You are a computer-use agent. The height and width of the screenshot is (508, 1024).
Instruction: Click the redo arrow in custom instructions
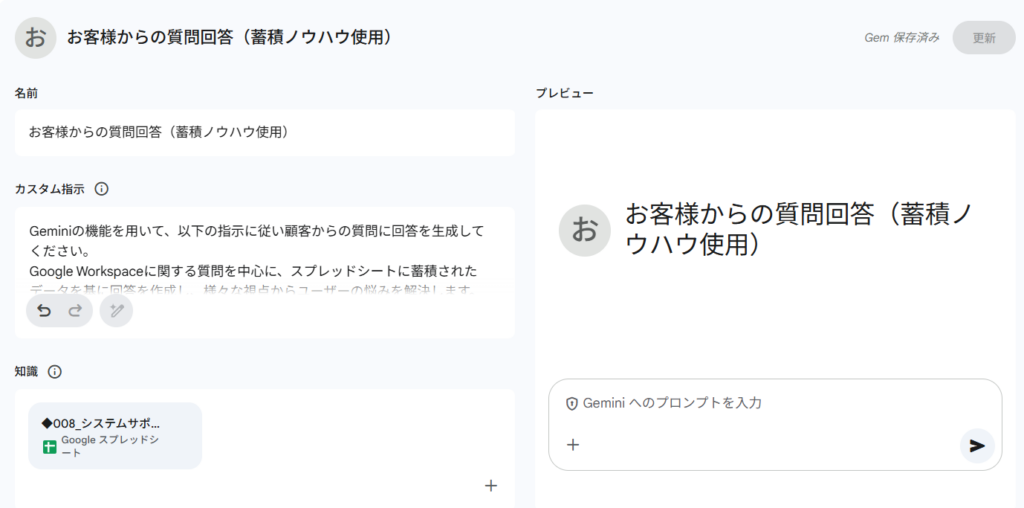click(75, 311)
